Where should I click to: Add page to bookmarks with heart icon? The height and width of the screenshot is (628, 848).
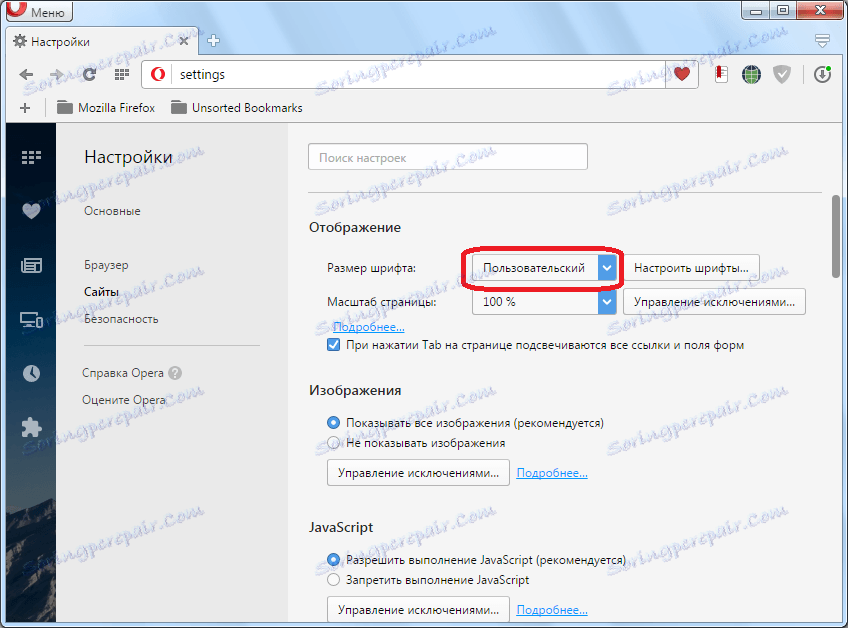point(681,74)
